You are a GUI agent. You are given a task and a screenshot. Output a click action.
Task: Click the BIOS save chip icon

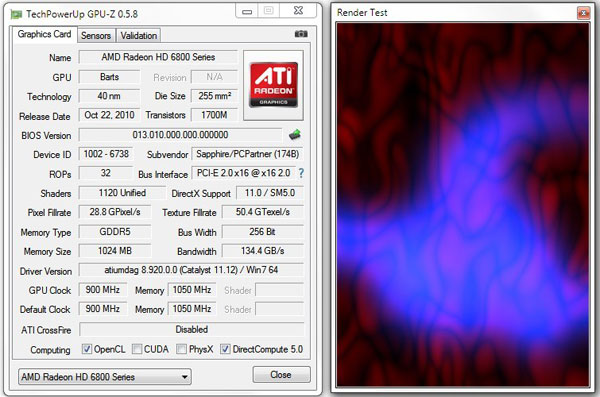click(295, 135)
